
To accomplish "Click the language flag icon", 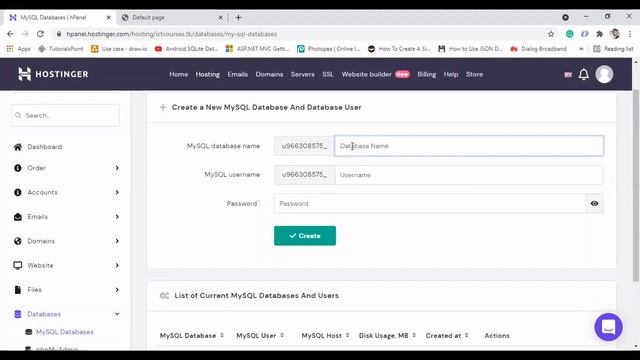I will 568,74.
